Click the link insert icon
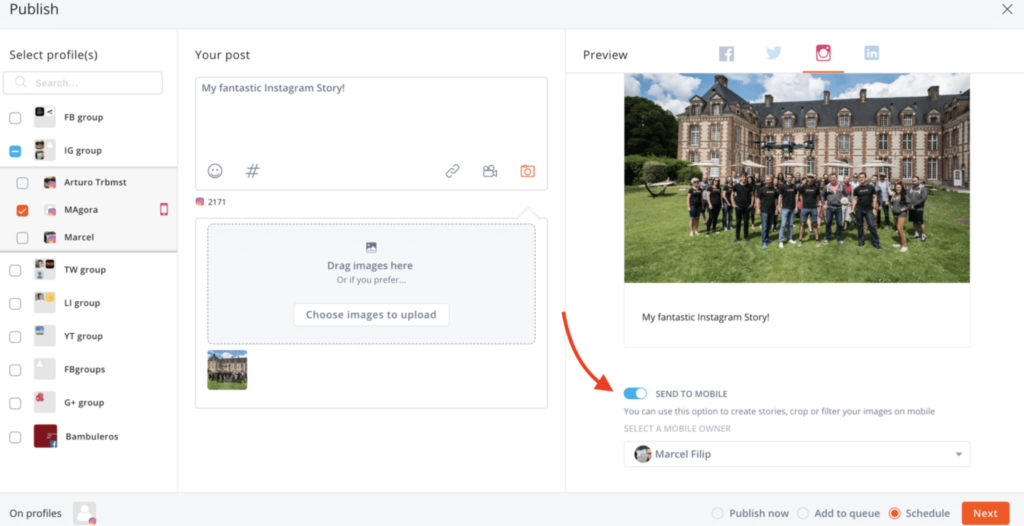Image resolution: width=1024 pixels, height=526 pixels. click(452, 171)
